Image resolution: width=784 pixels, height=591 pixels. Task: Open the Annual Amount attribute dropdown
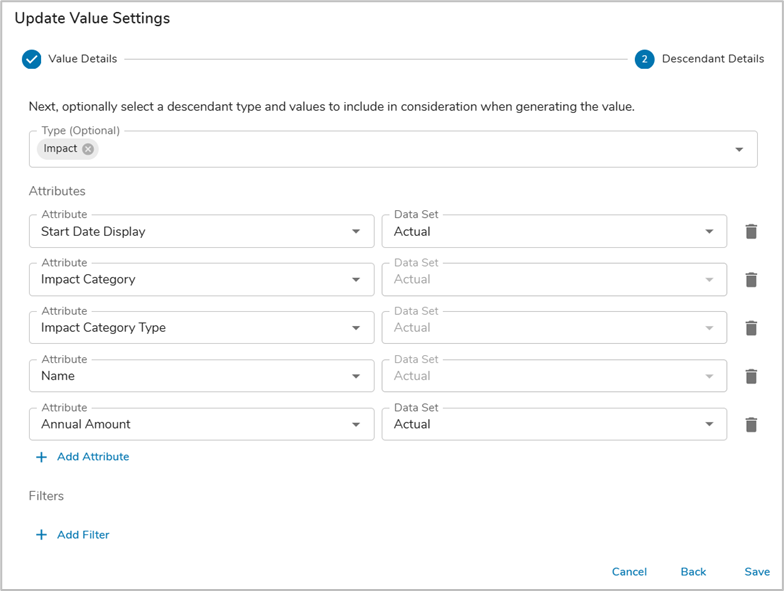(356, 424)
